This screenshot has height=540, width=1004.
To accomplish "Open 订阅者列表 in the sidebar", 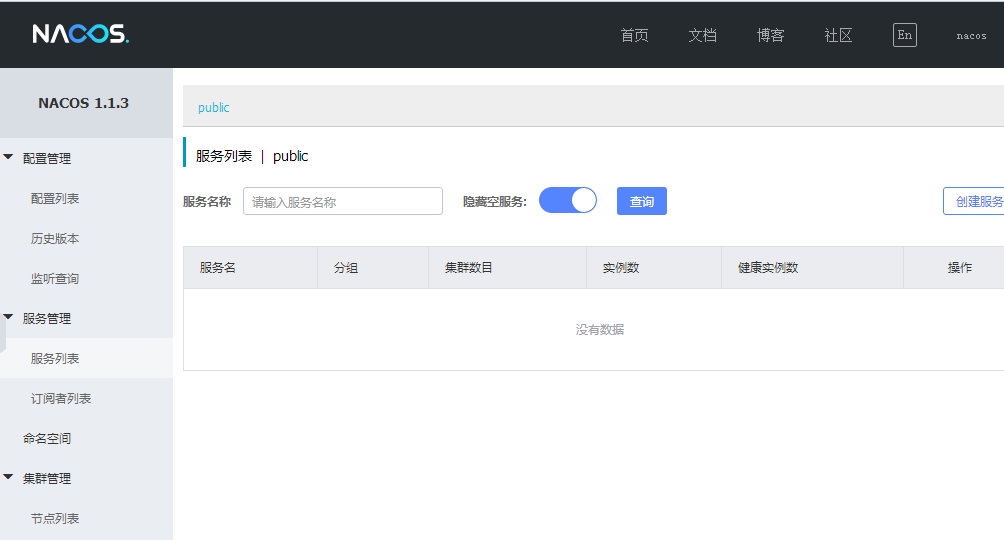I will [61, 398].
